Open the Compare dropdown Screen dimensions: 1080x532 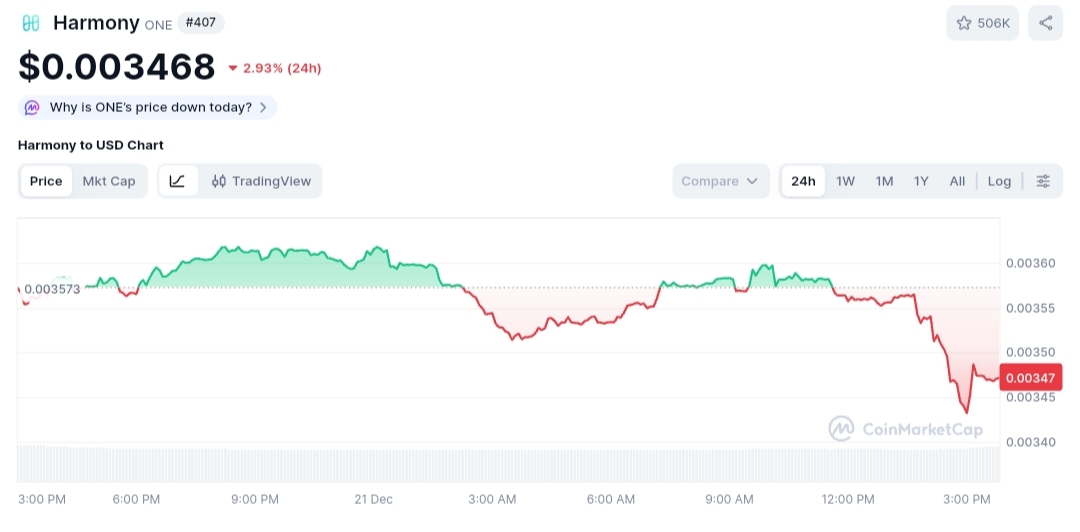point(720,181)
